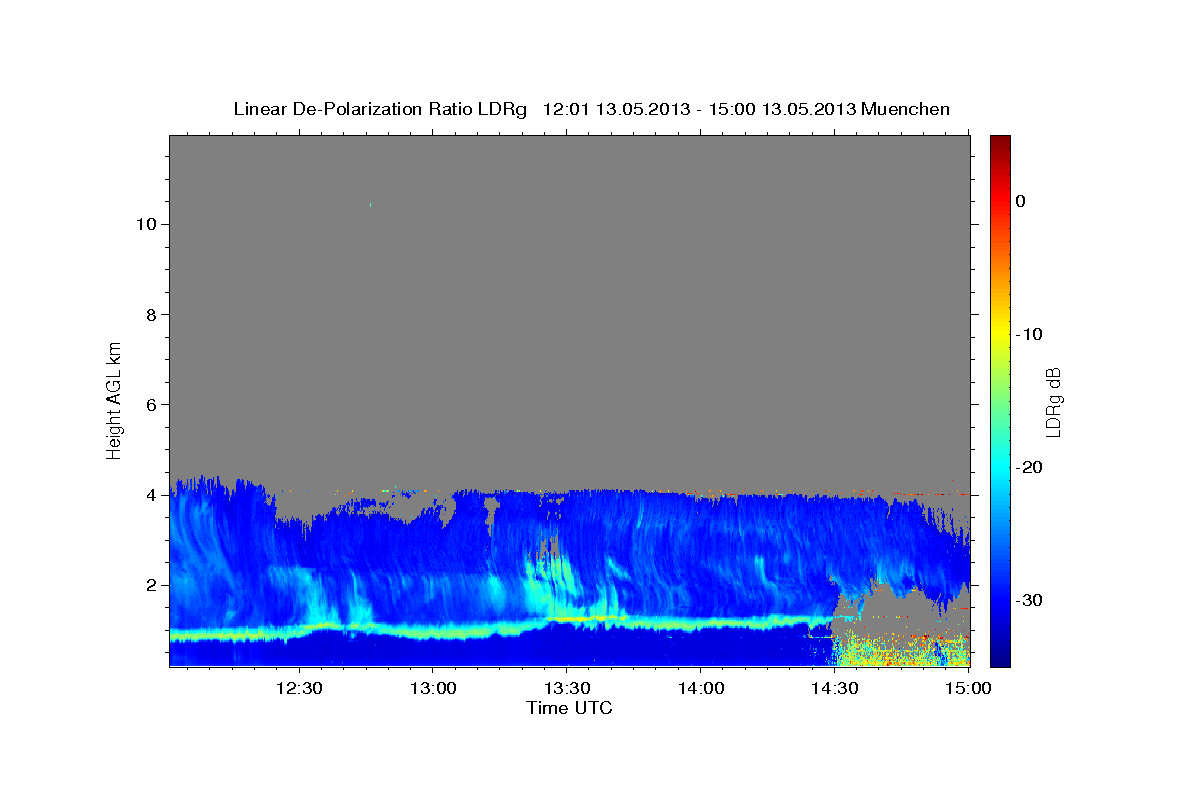Click the 'Height AGL km' axis label
The image size is (1200, 800).
pyautogui.click(x=115, y=400)
